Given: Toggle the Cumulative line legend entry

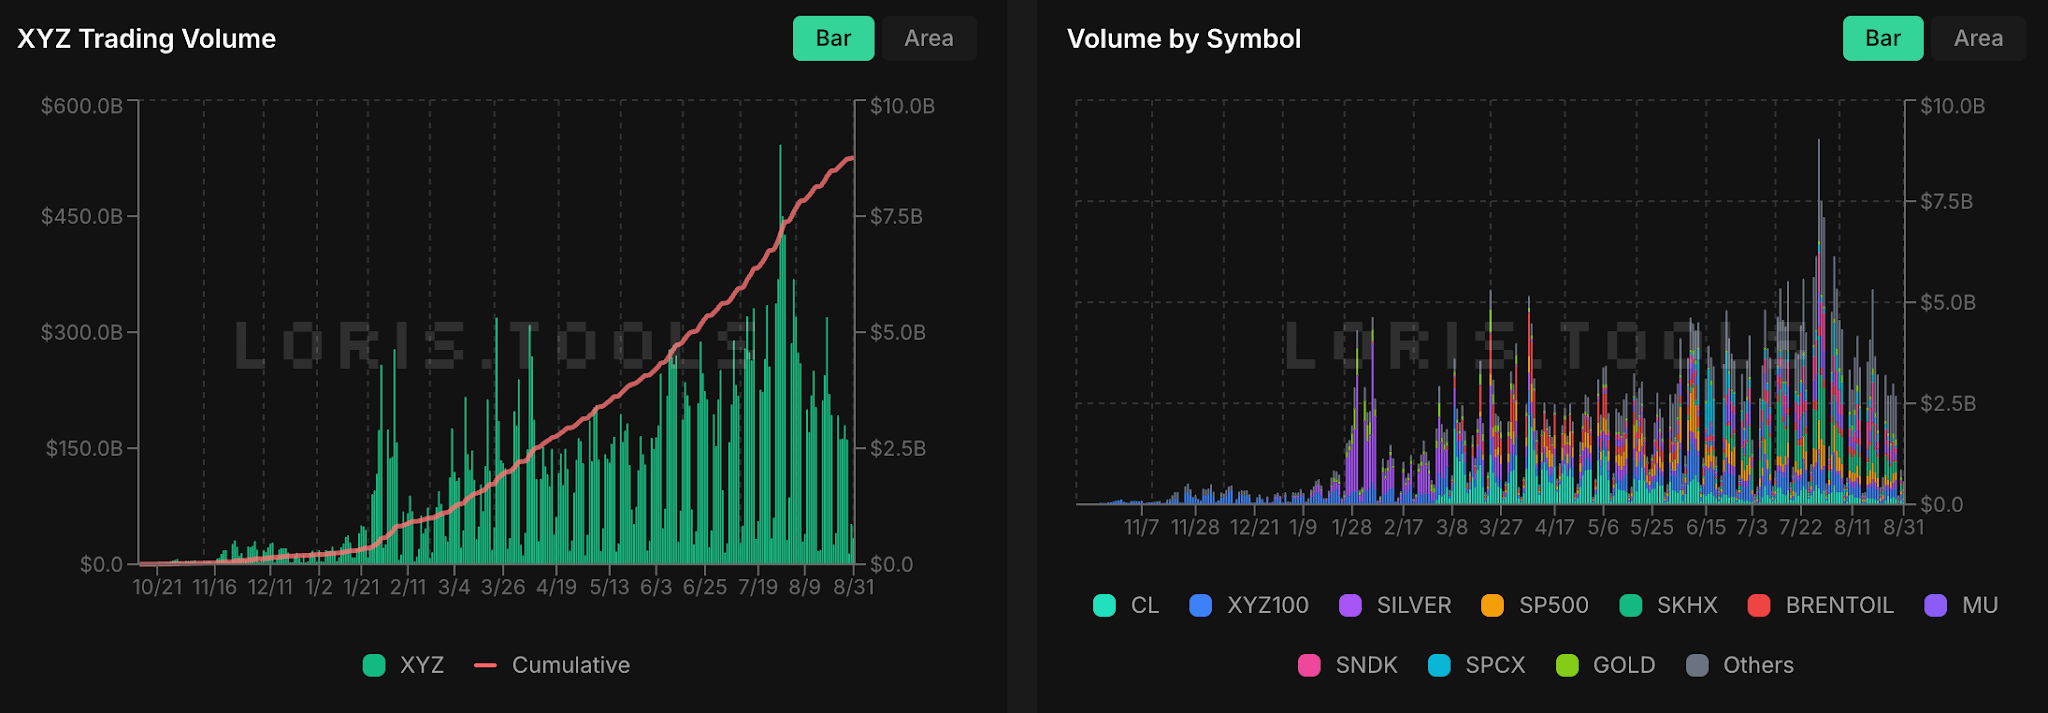Looking at the screenshot, I should click(552, 665).
